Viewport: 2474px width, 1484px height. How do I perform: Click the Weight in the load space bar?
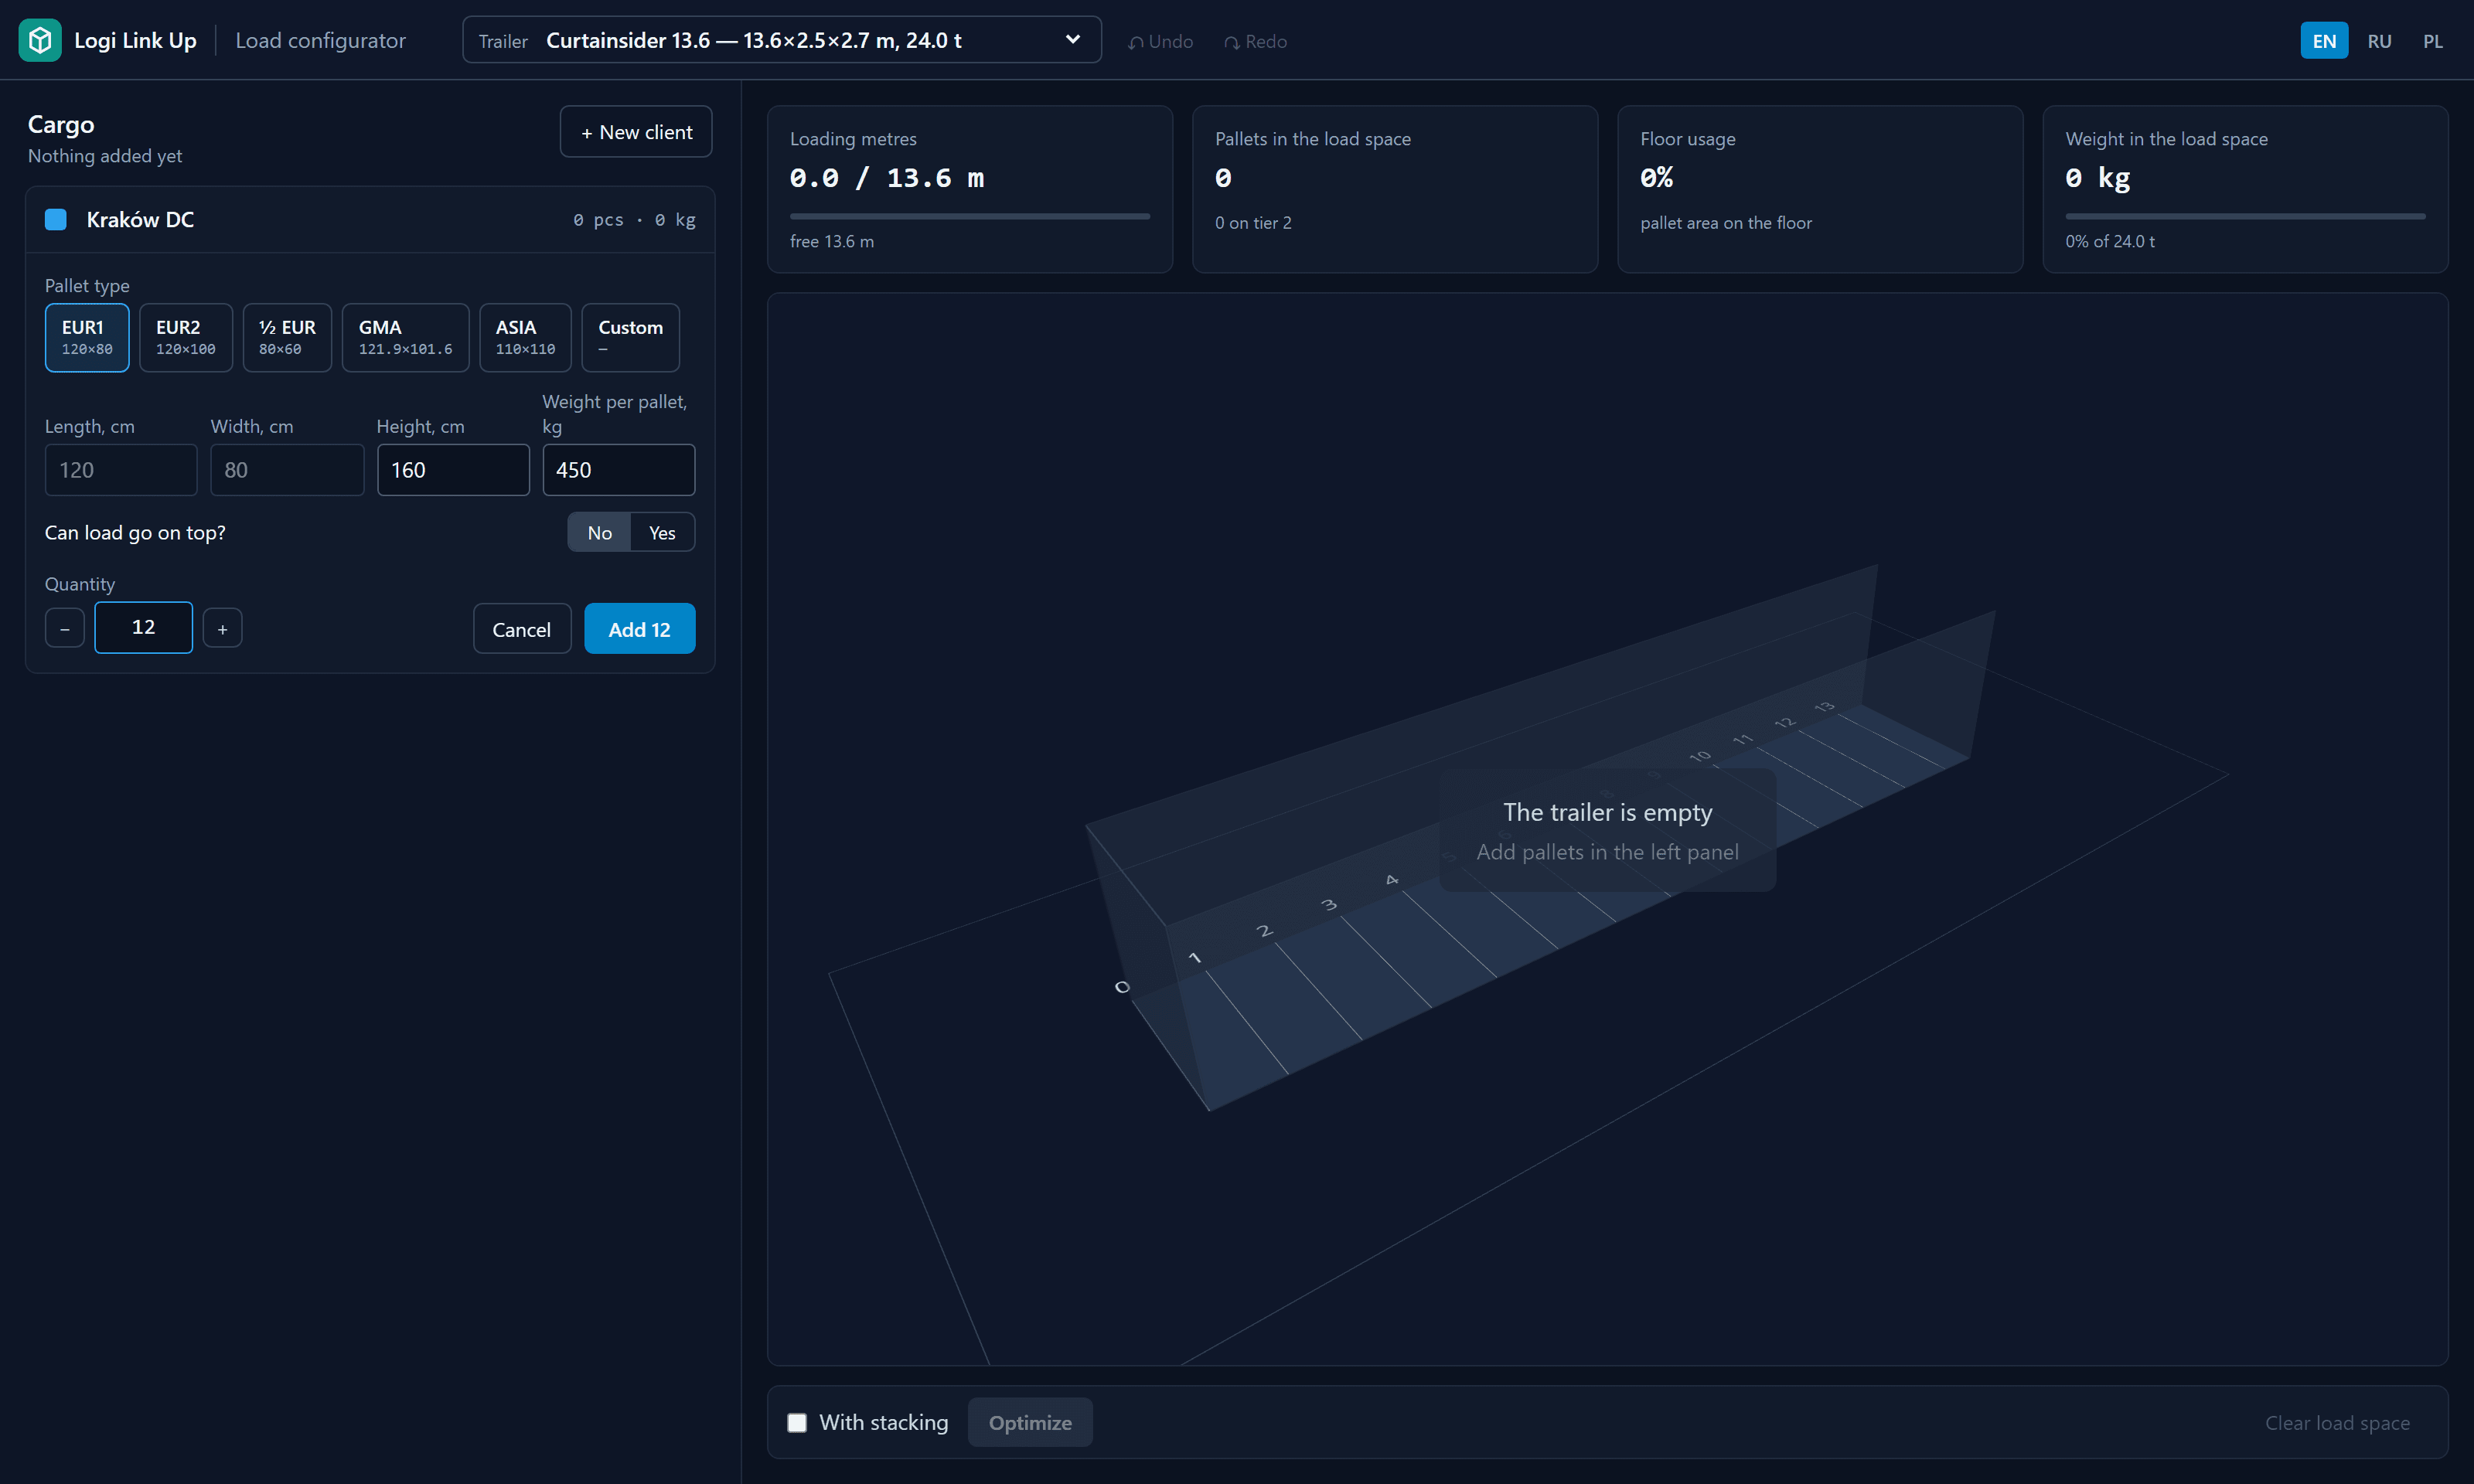point(2245,216)
